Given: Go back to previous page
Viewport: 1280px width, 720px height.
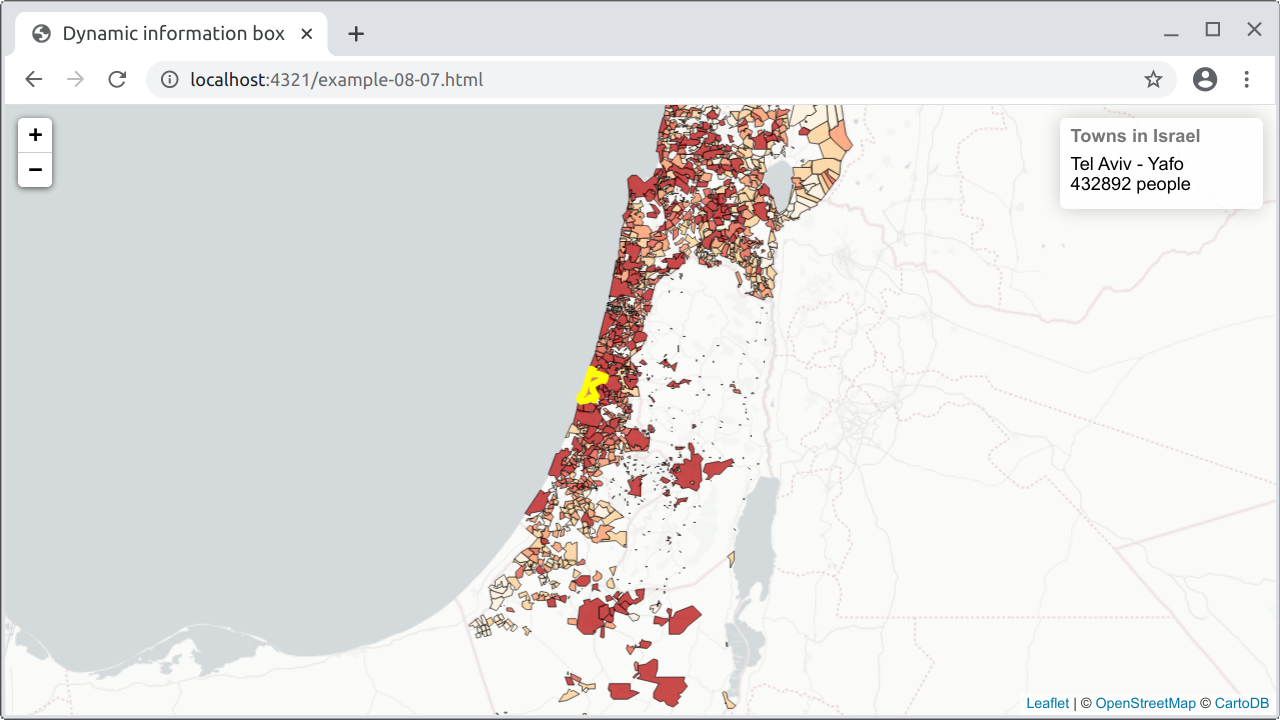Looking at the screenshot, I should (x=34, y=79).
